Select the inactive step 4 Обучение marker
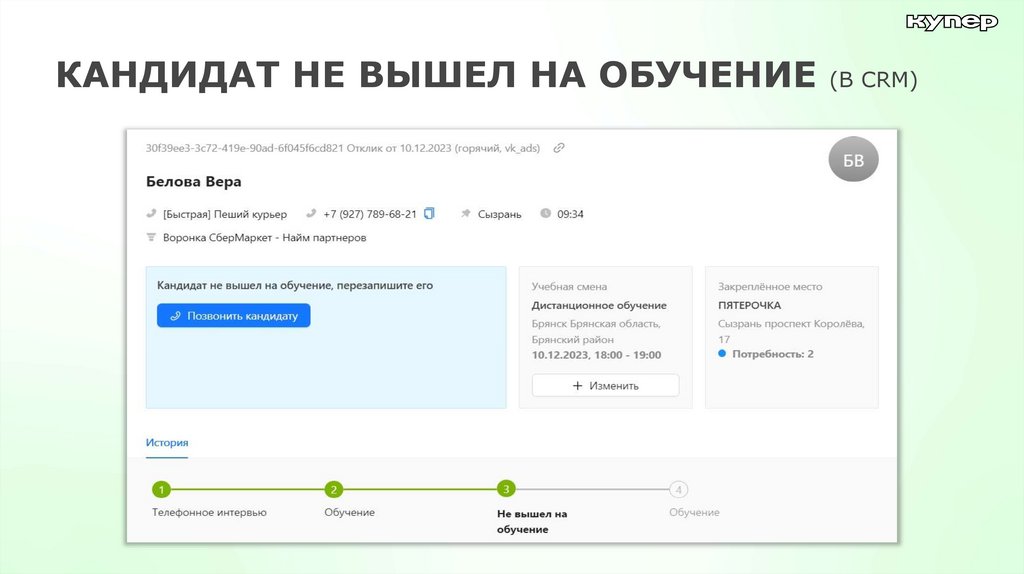 [679, 489]
